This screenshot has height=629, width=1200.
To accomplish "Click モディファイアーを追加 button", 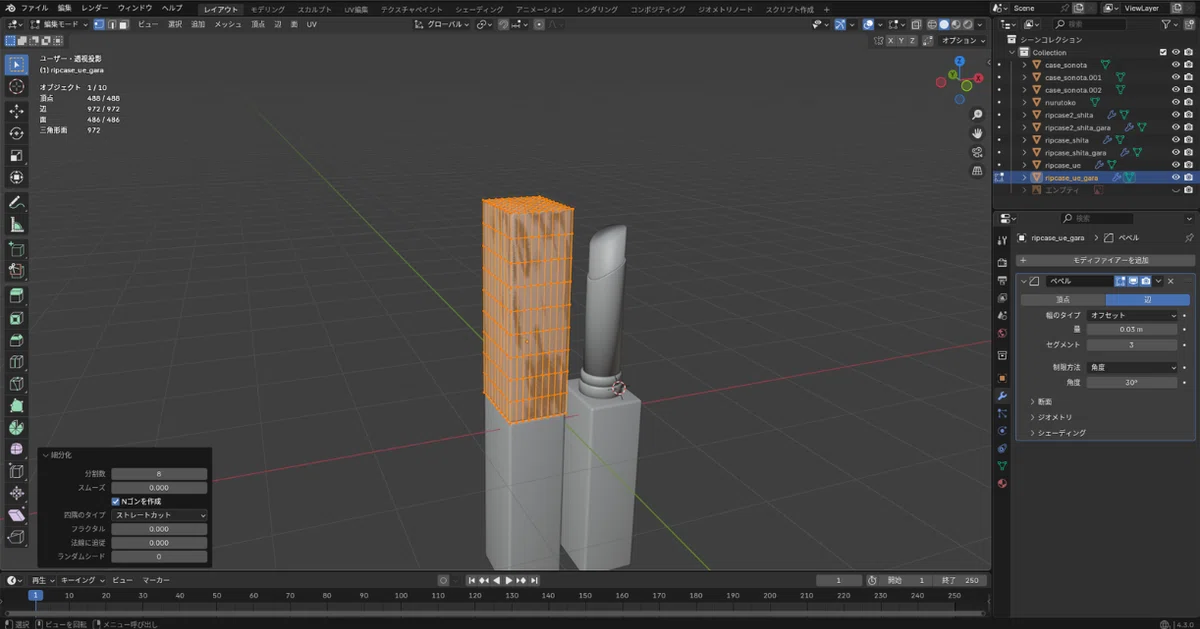I will click(x=1104, y=260).
